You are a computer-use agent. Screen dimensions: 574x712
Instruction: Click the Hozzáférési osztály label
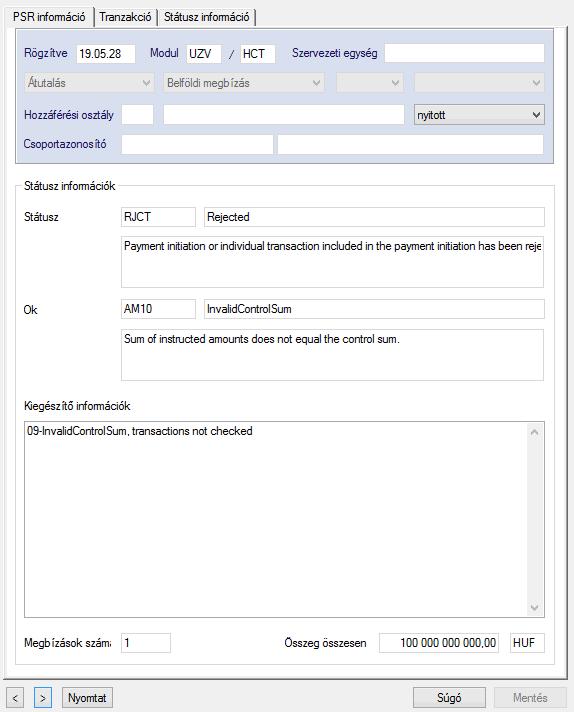point(69,115)
